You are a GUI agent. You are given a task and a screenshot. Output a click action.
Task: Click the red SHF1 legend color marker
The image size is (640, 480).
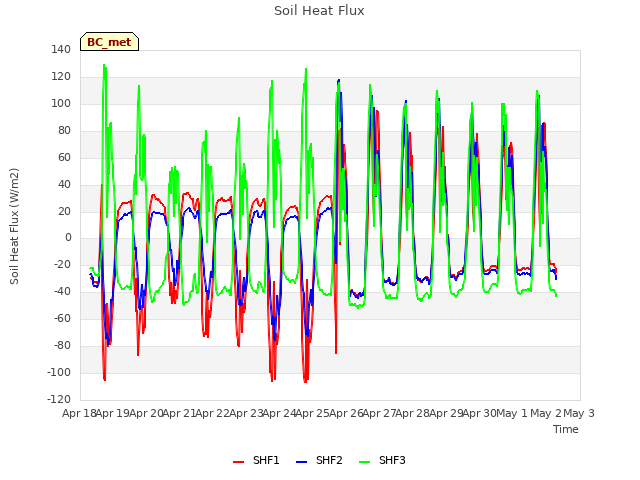pyautogui.click(x=238, y=462)
